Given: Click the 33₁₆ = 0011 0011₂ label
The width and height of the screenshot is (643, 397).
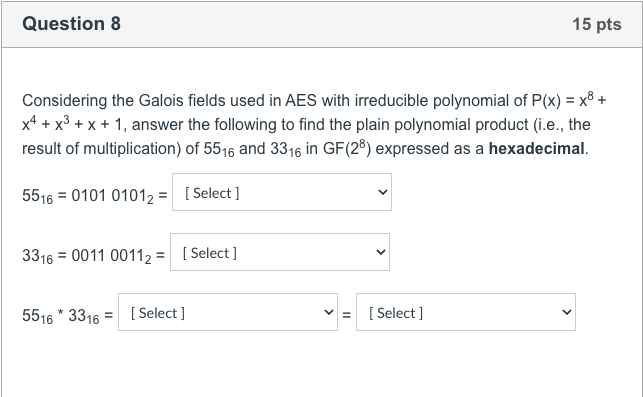Looking at the screenshot, I should tap(93, 256).
